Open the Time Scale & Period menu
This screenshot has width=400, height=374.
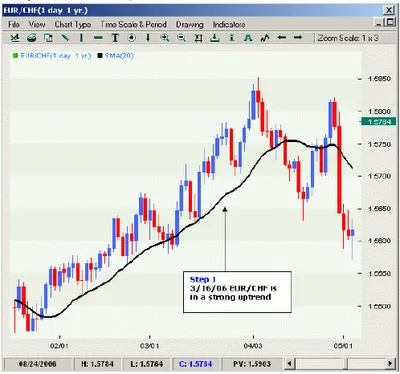[133, 24]
